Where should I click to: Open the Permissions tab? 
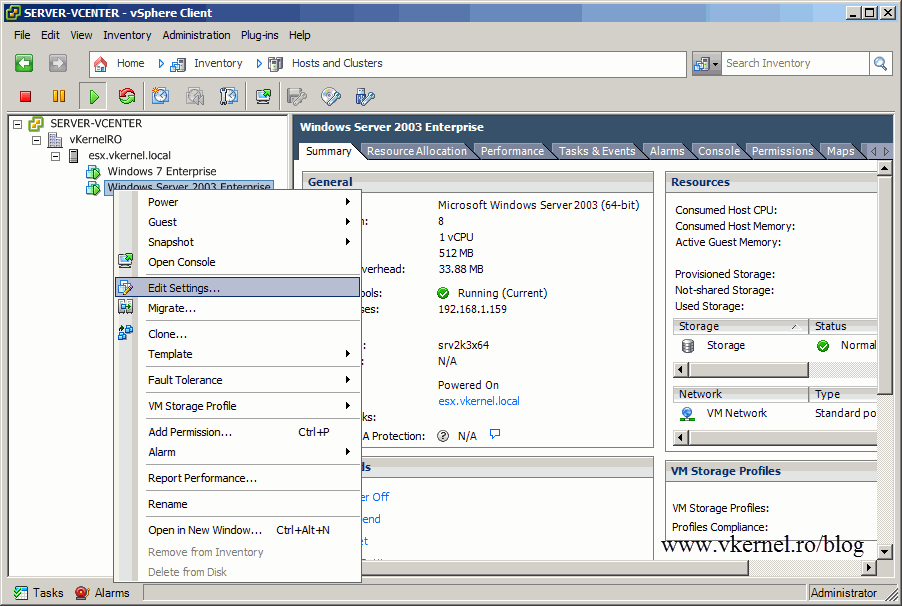[782, 151]
